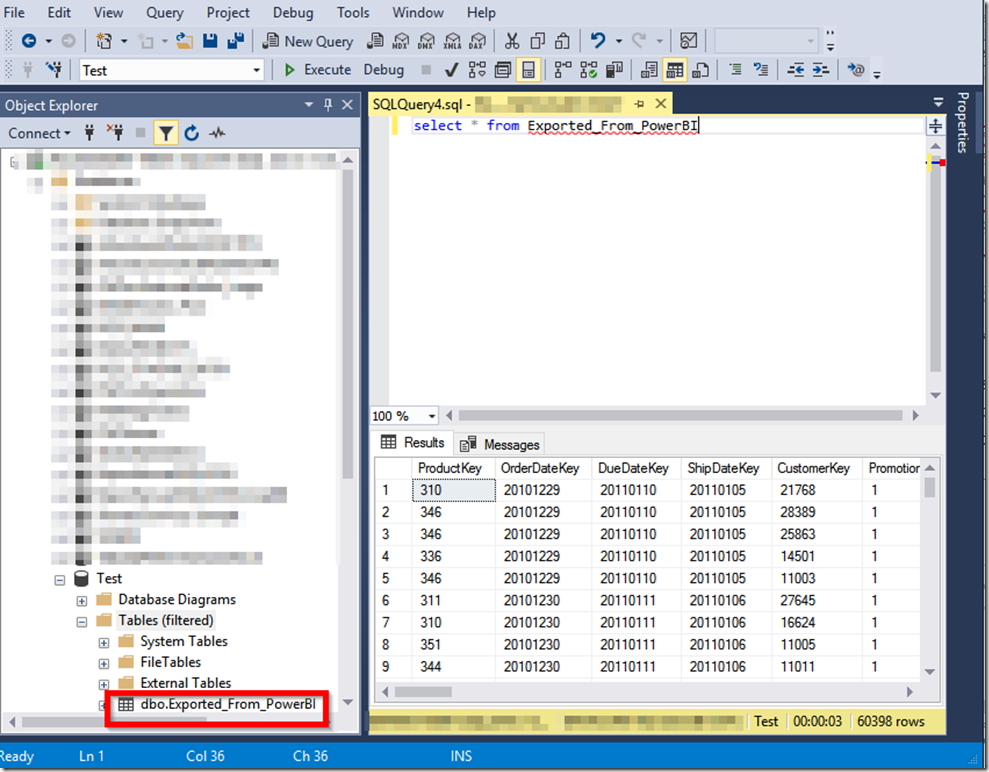Expand the FileTables folder

pos(104,664)
